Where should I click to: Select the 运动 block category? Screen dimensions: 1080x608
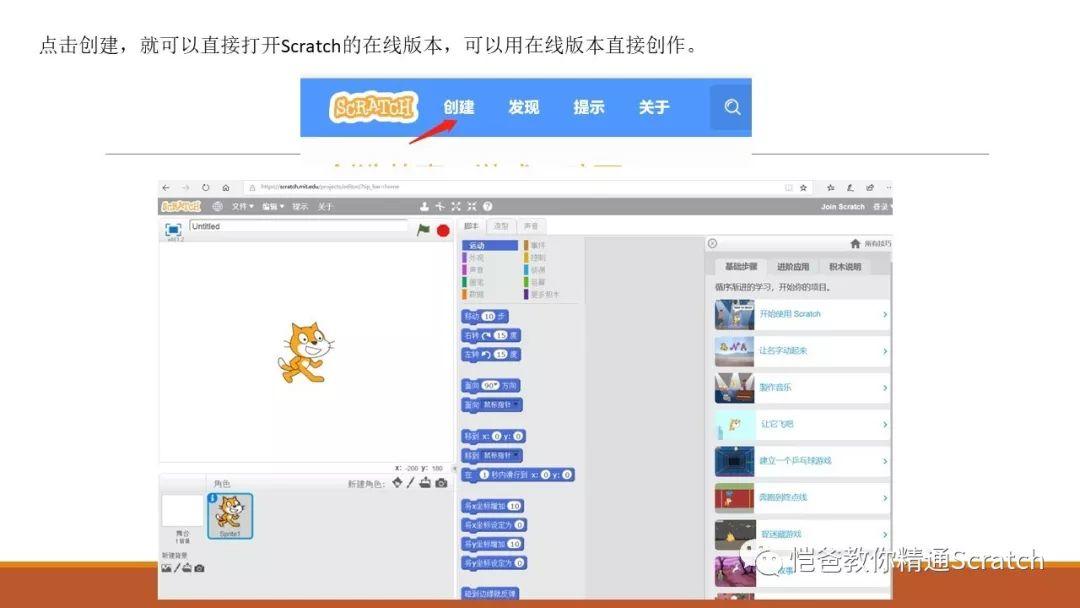pos(490,245)
